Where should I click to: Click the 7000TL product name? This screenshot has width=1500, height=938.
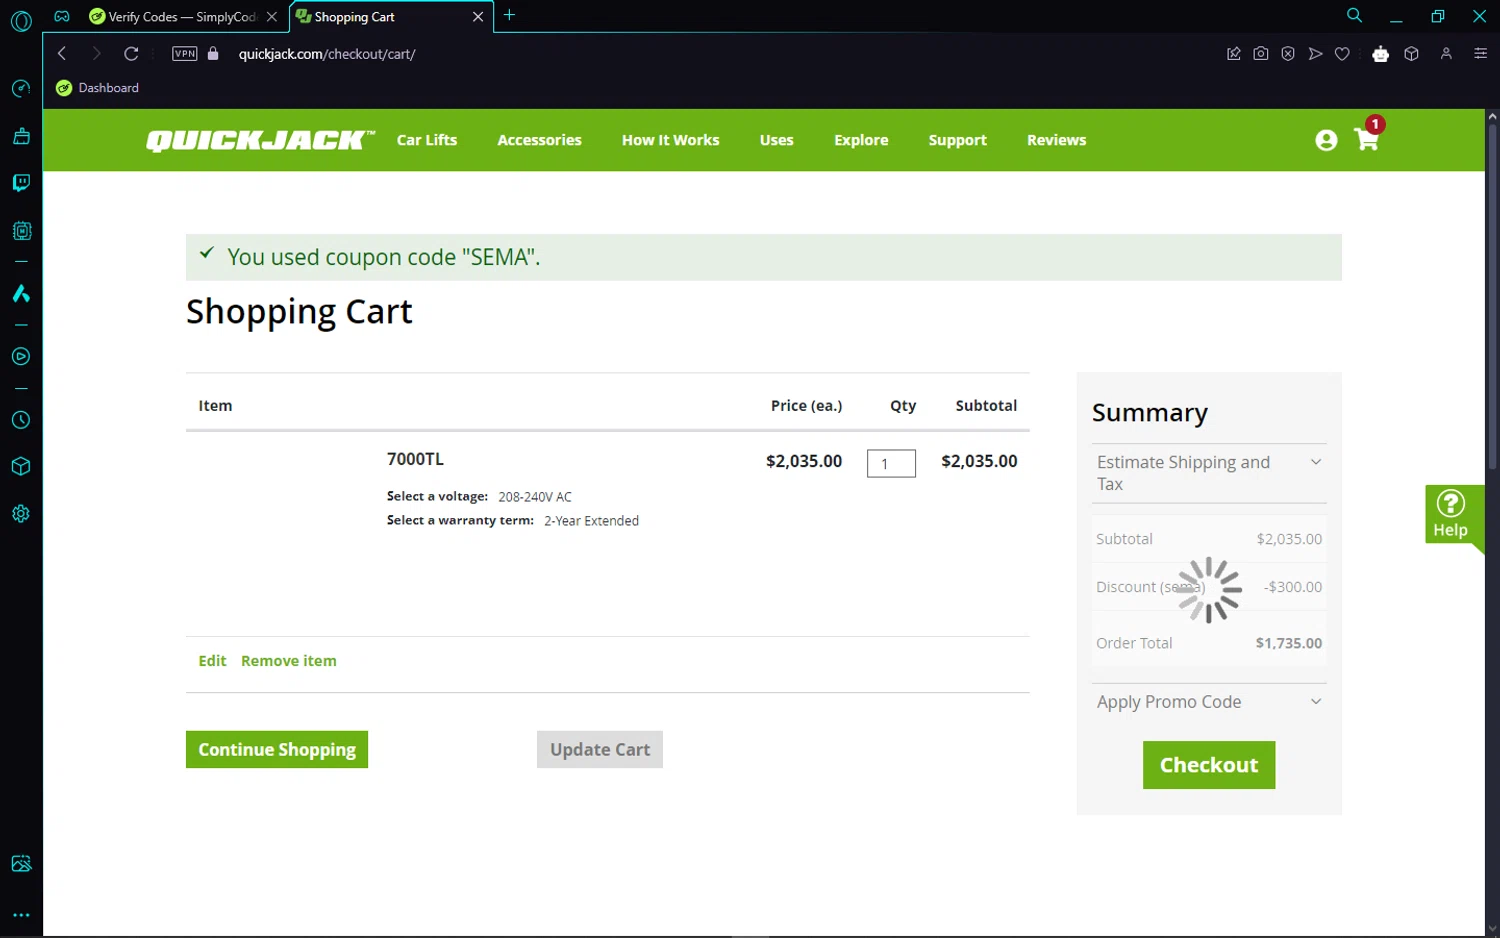415,459
